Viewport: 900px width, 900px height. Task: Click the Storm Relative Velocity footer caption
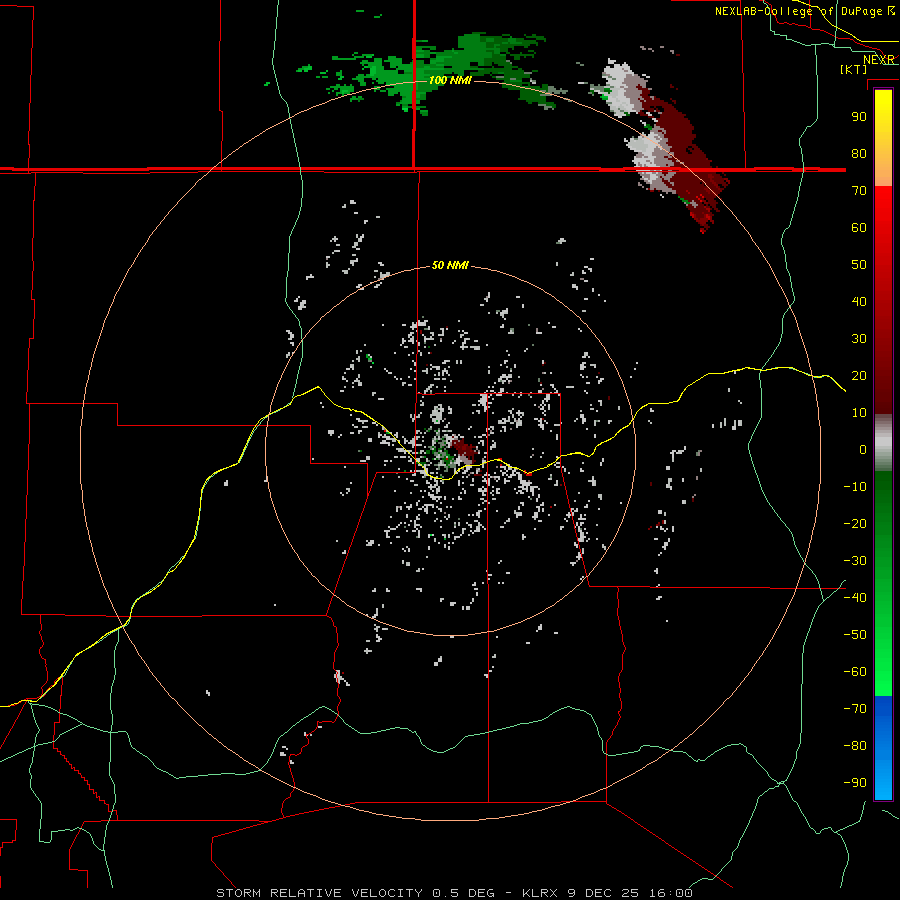(454, 893)
